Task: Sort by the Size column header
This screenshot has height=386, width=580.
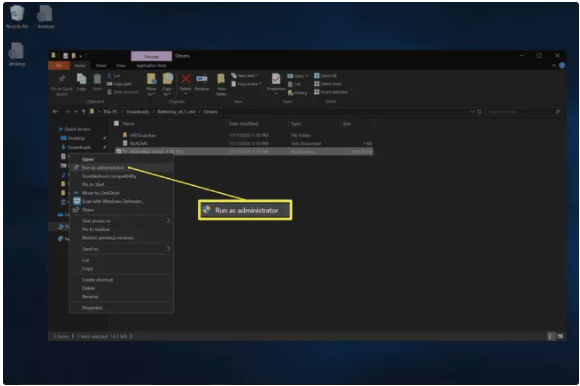Action: (347, 123)
